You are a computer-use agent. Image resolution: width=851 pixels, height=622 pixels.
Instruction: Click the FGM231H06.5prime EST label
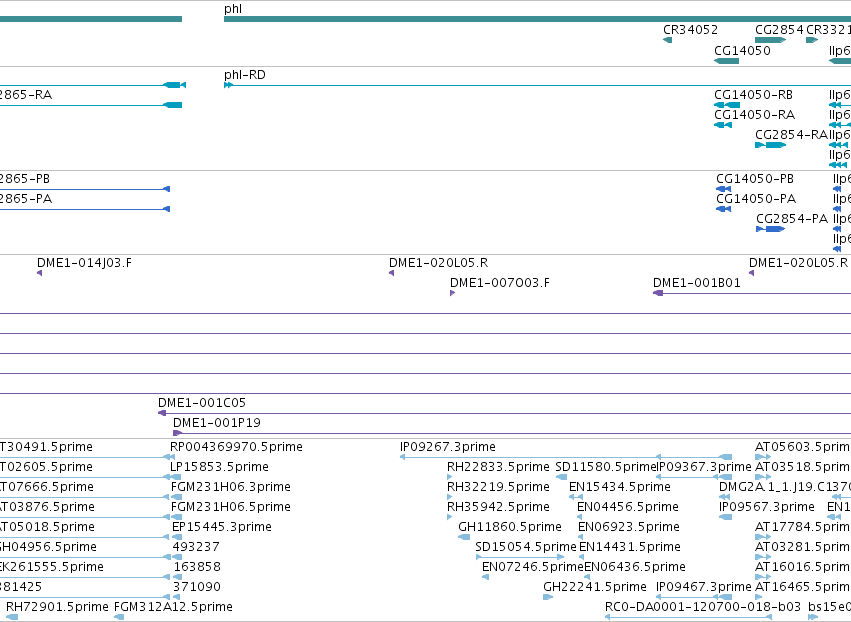point(231,507)
